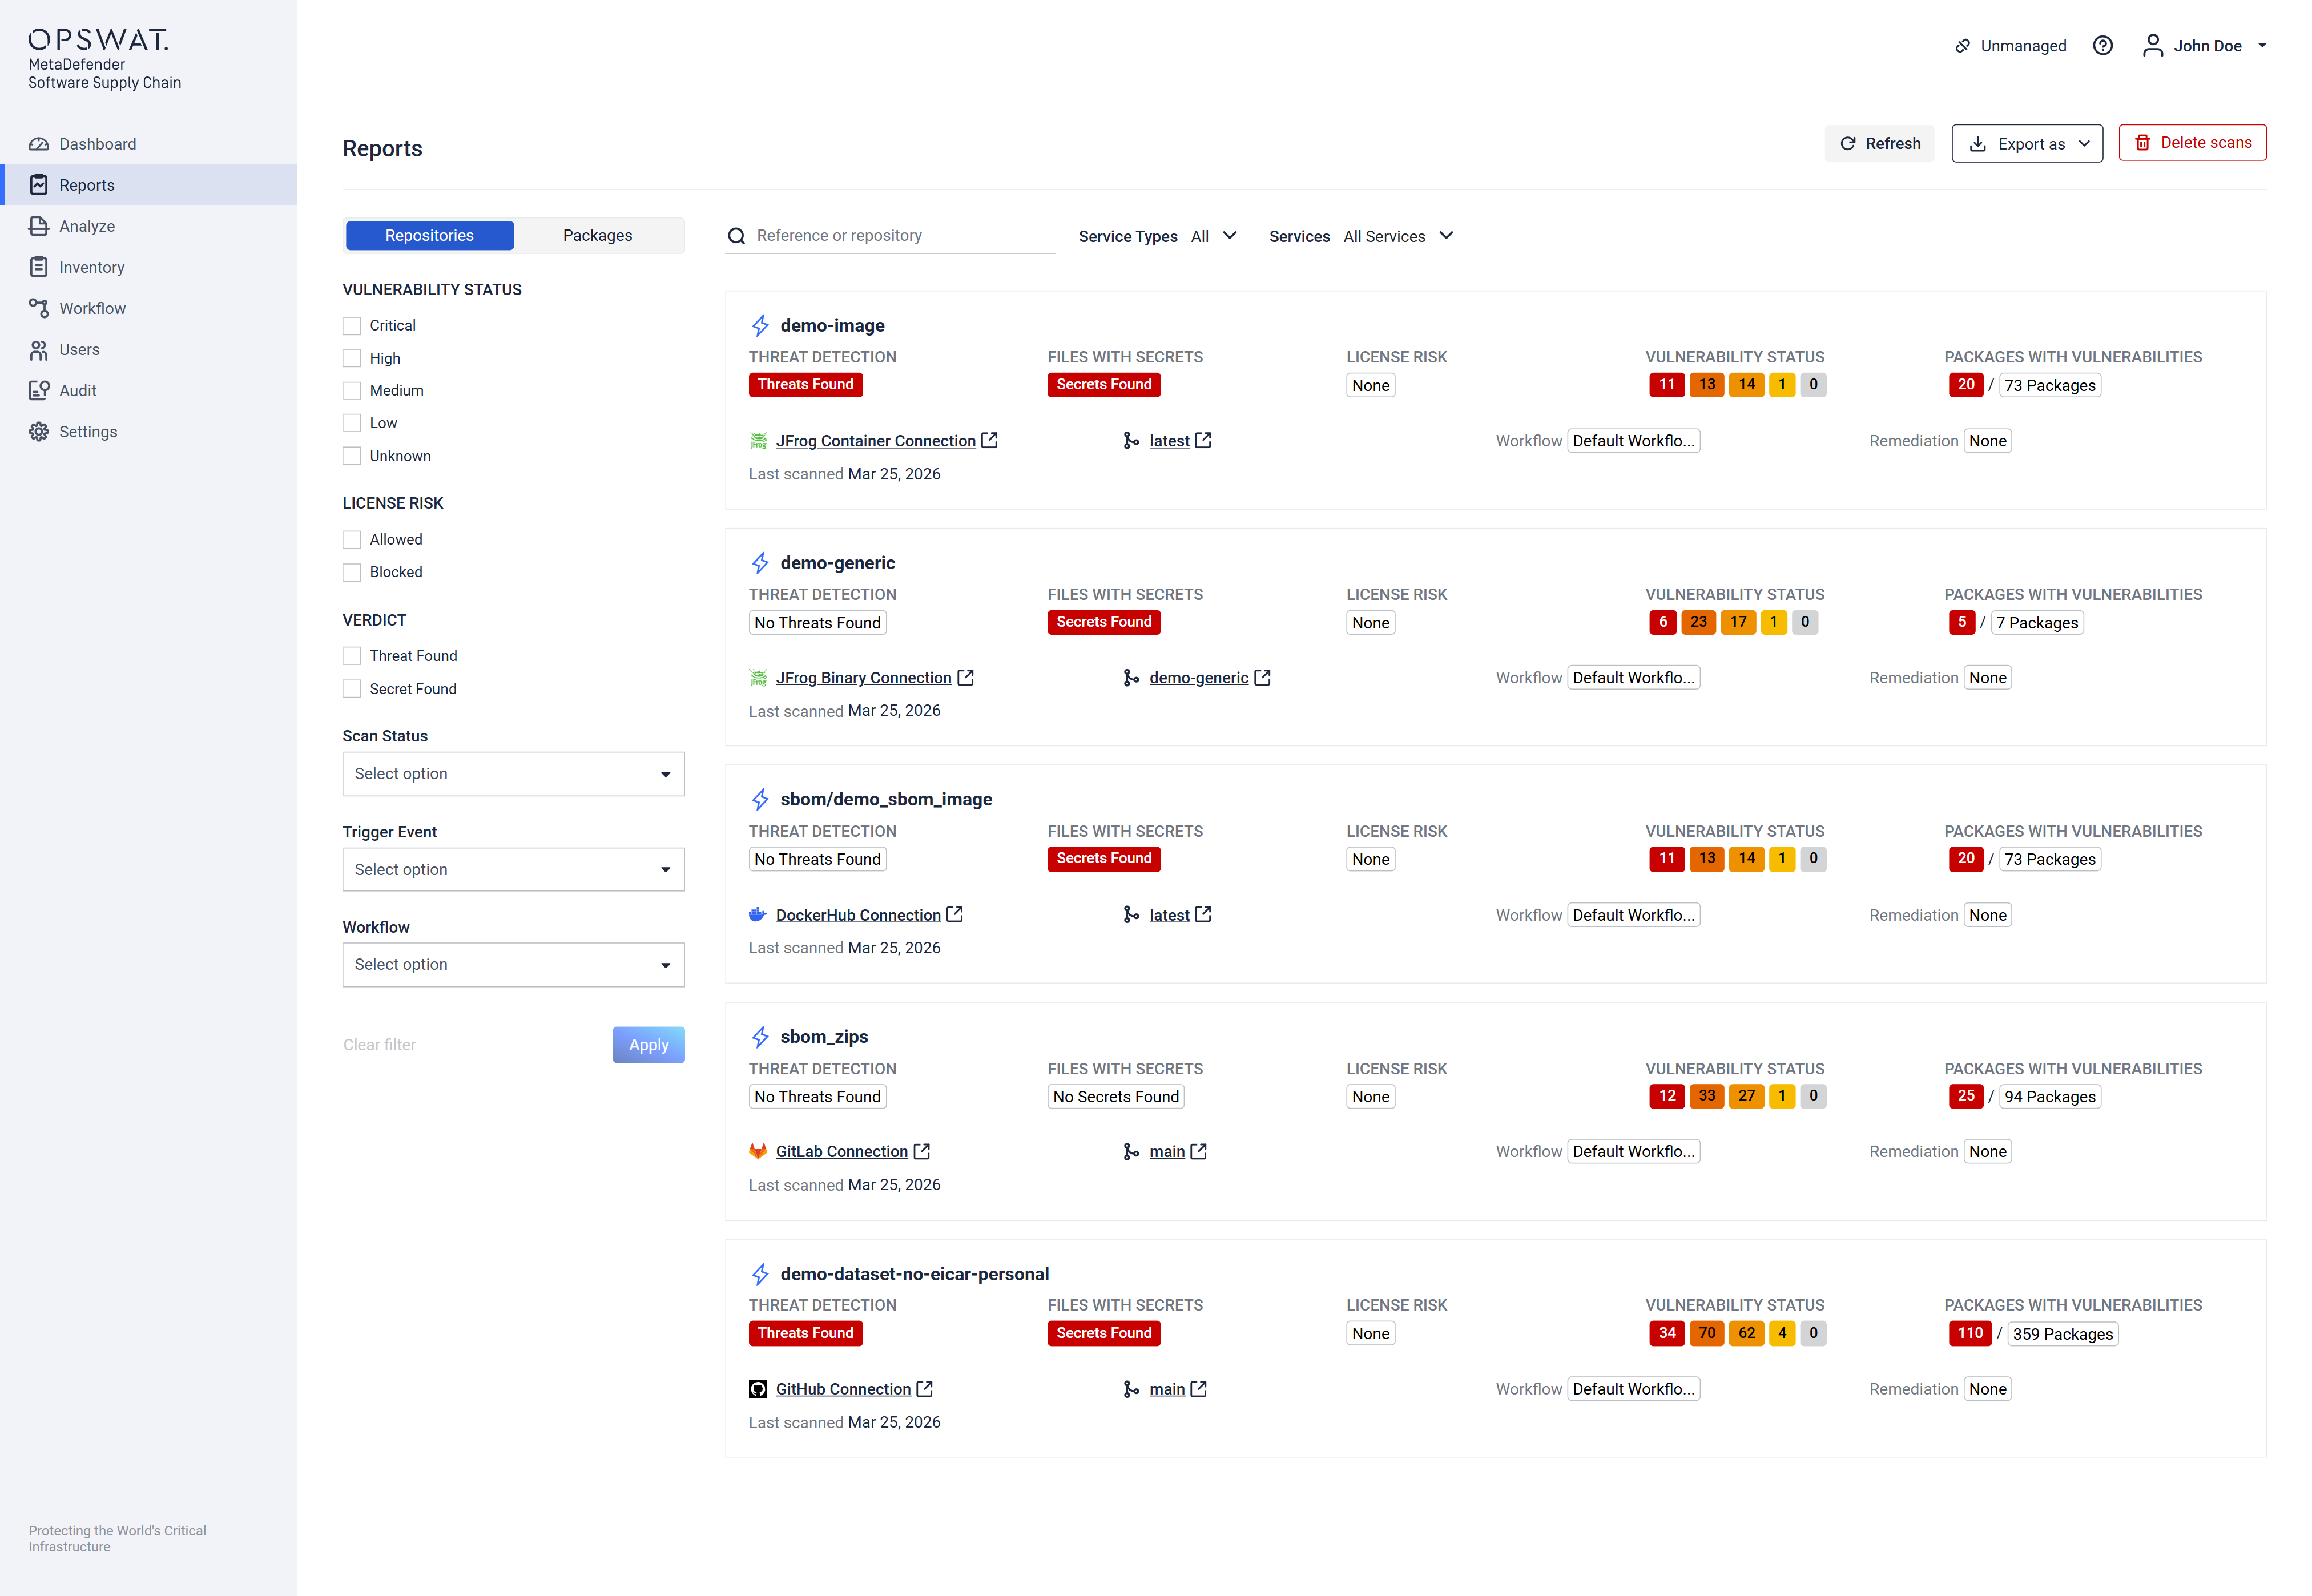The width and height of the screenshot is (2312, 1596).
Task: Click the DockerHub whale icon
Action: tap(758, 915)
